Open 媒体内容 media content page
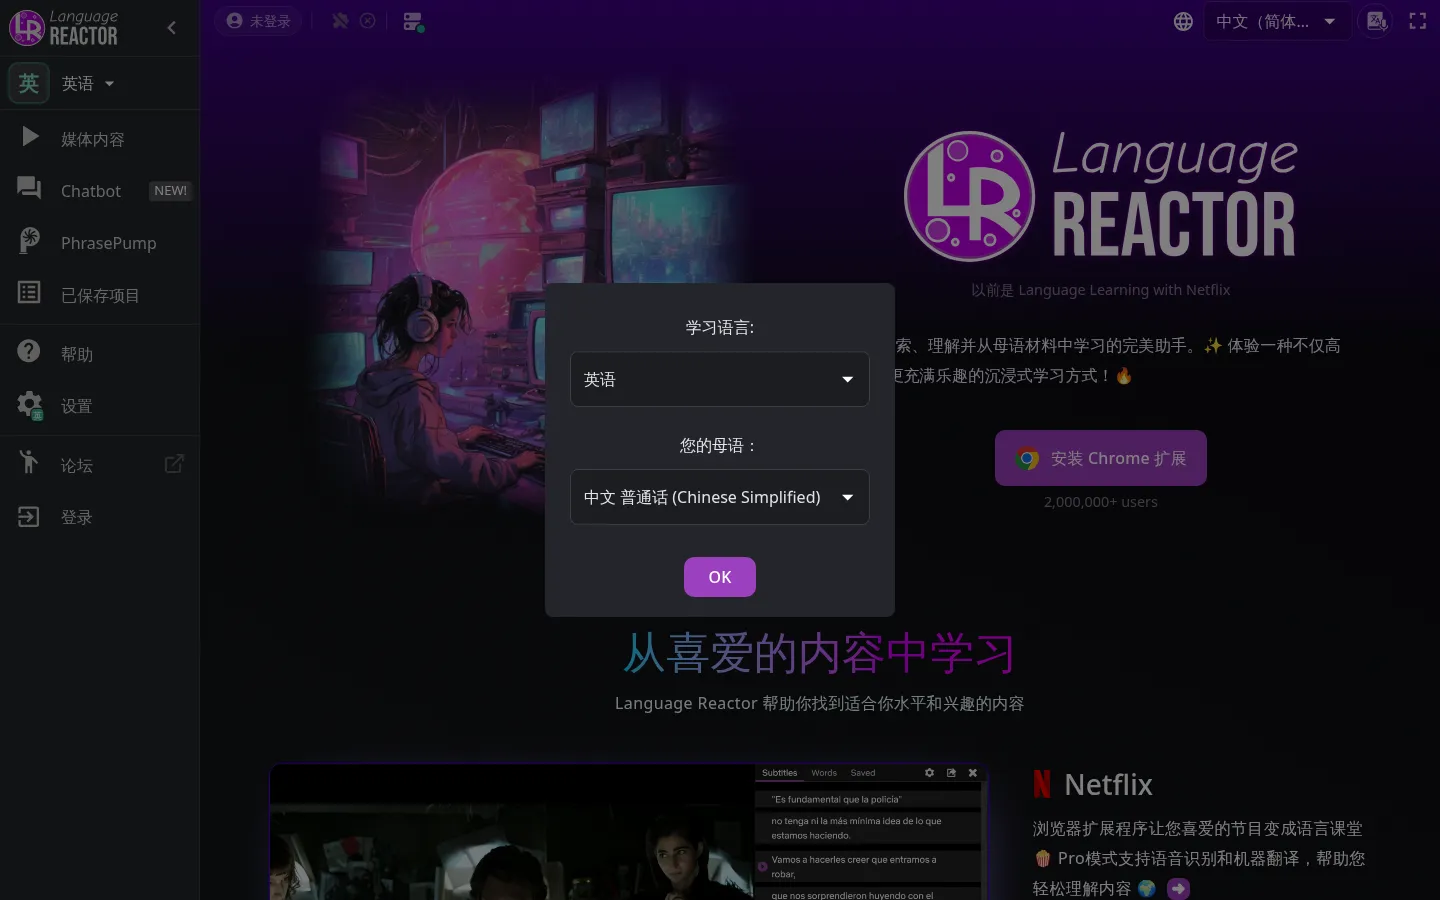This screenshot has width=1440, height=900. click(x=100, y=139)
